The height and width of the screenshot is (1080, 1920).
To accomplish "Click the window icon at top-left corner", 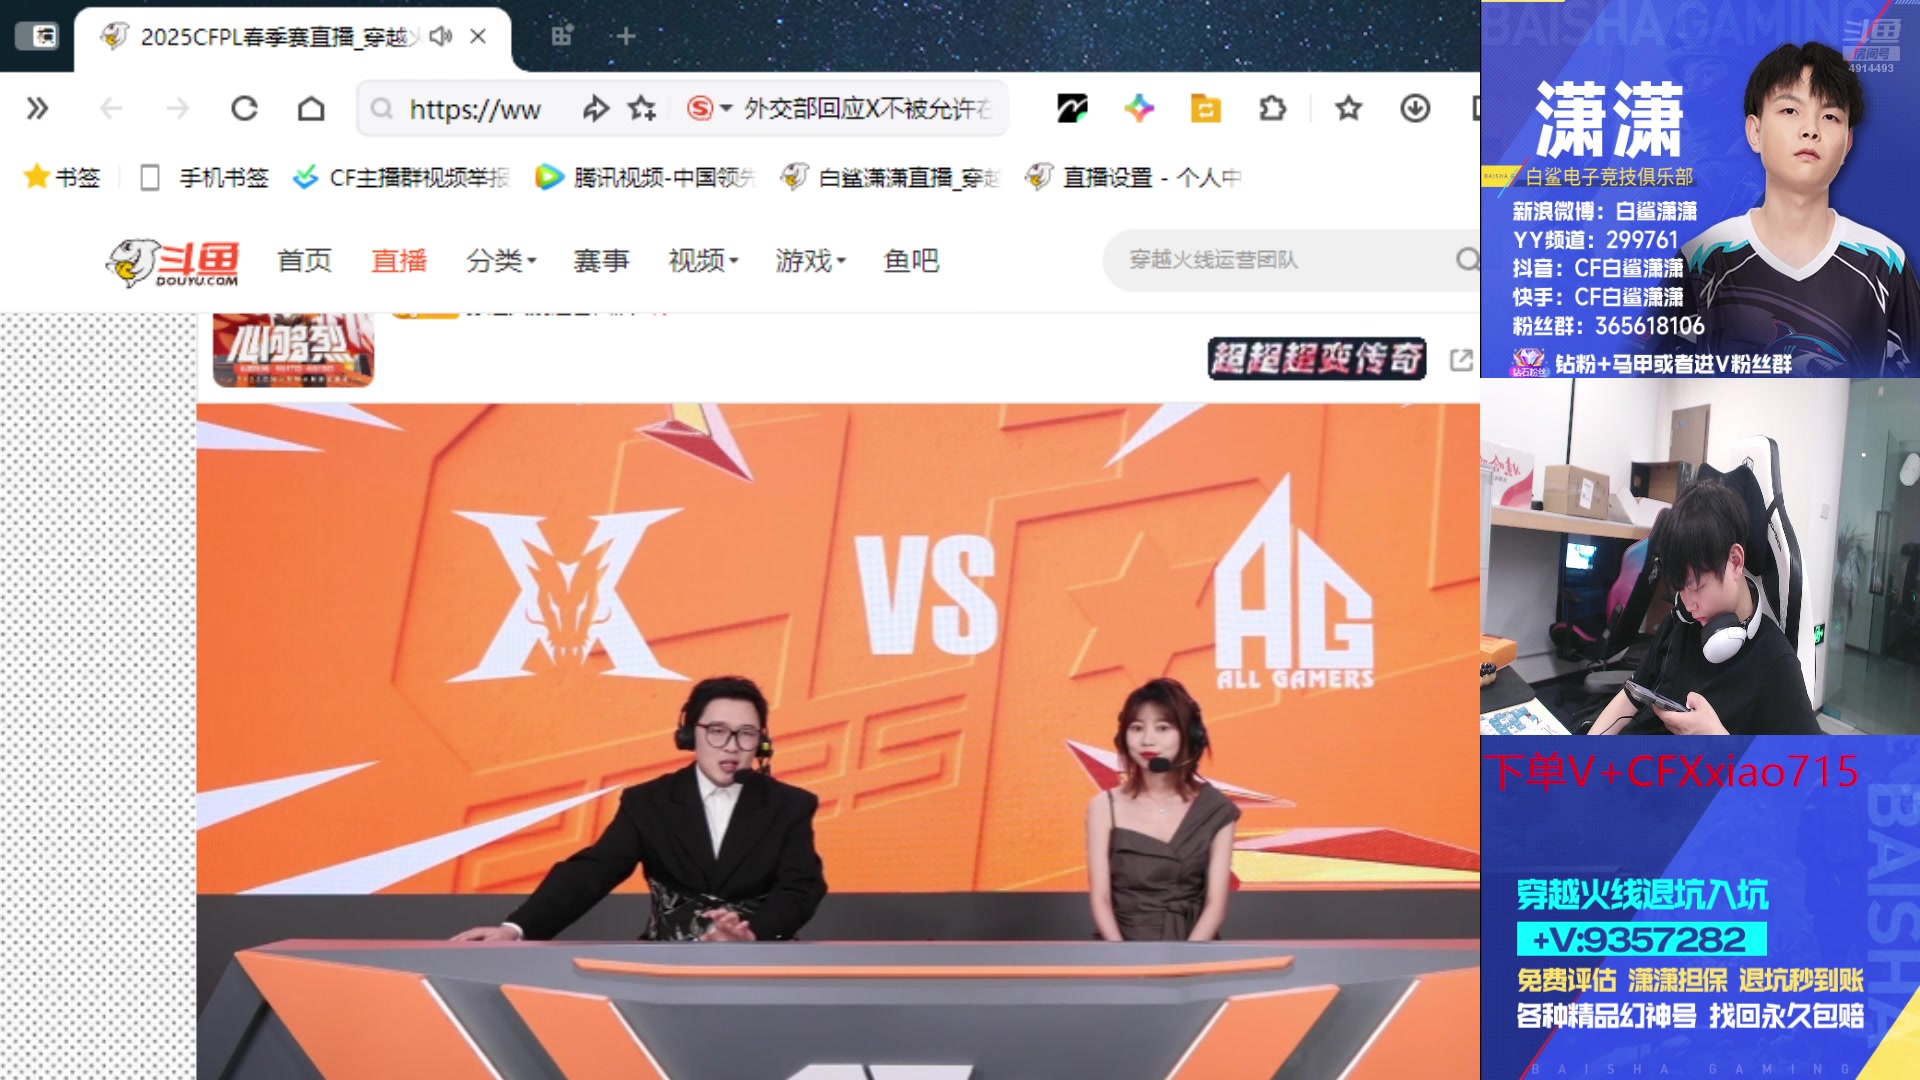I will [x=37, y=36].
